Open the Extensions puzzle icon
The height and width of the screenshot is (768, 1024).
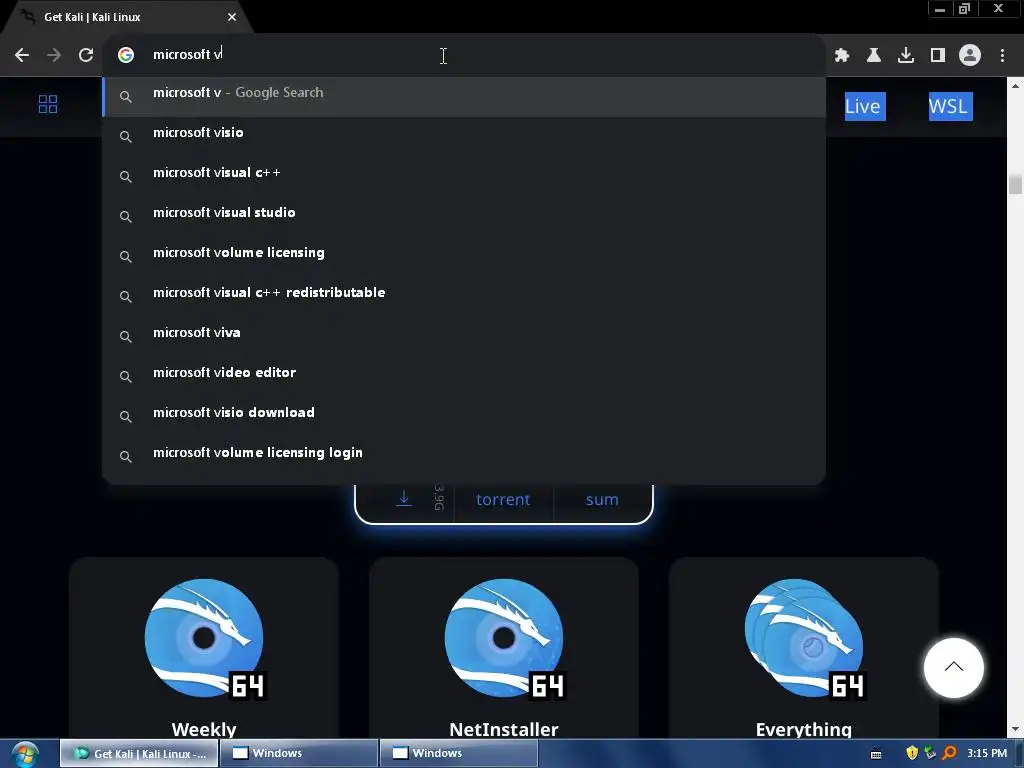[x=842, y=55]
